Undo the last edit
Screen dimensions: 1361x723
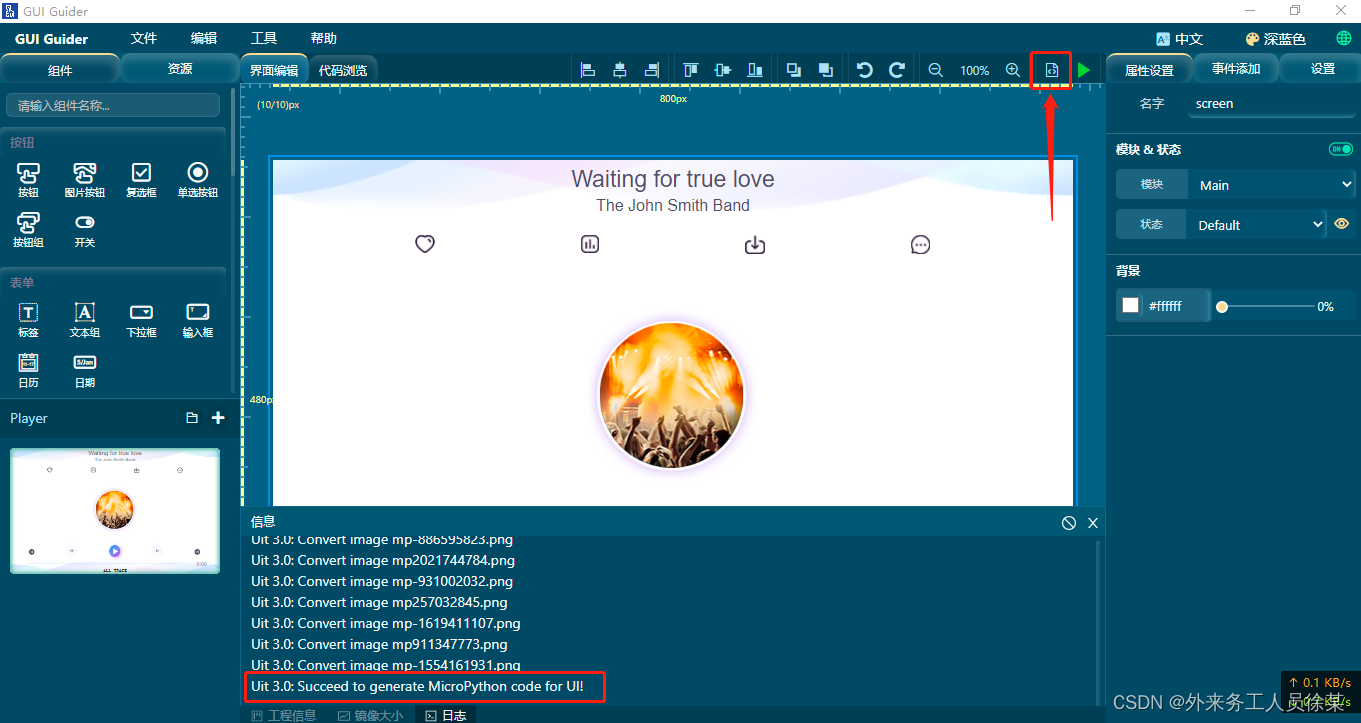[865, 70]
